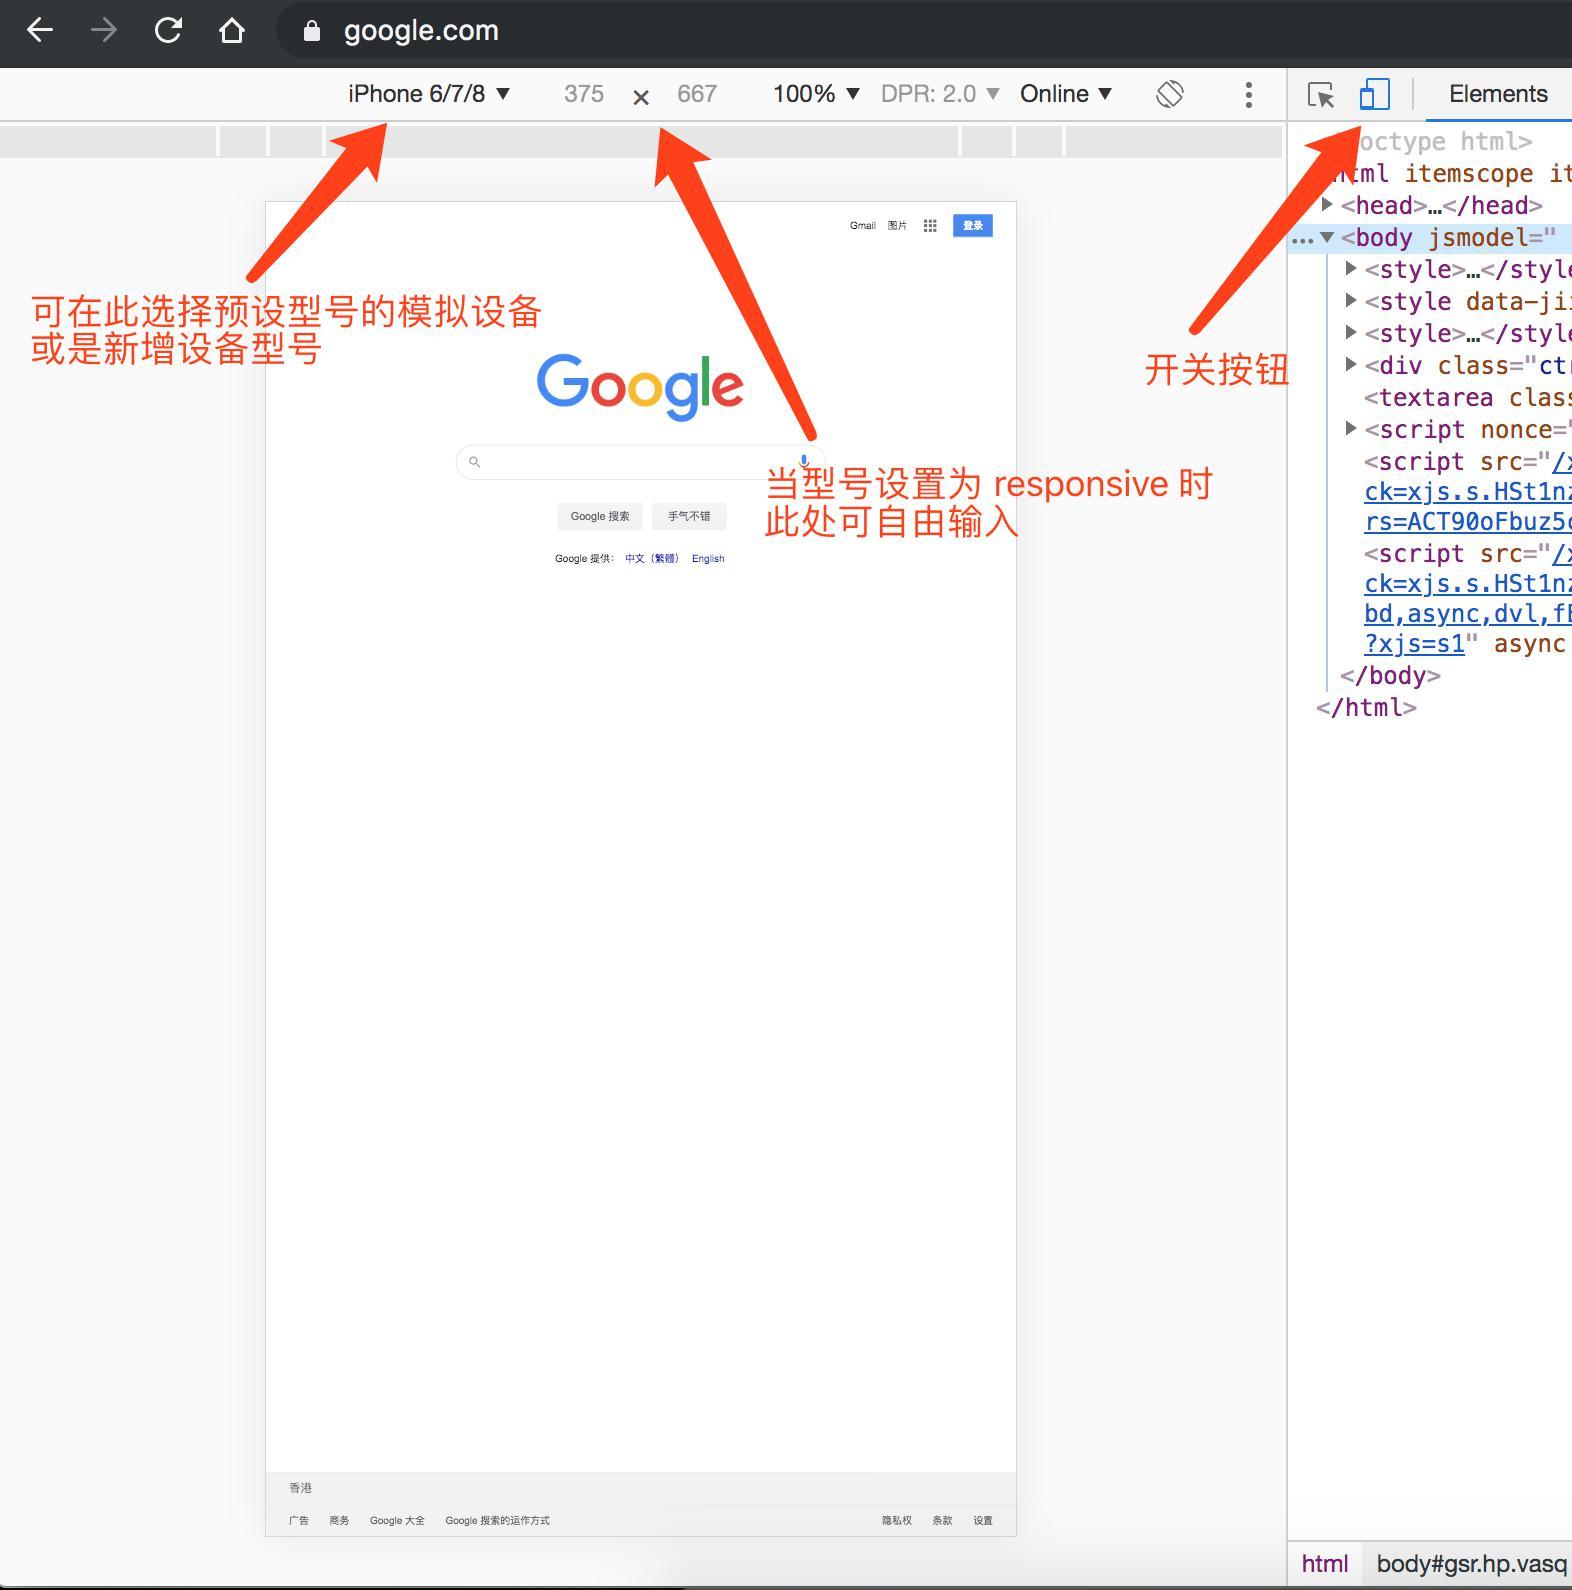Expand the head element node
Image resolution: width=1572 pixels, height=1590 pixels.
(1327, 205)
